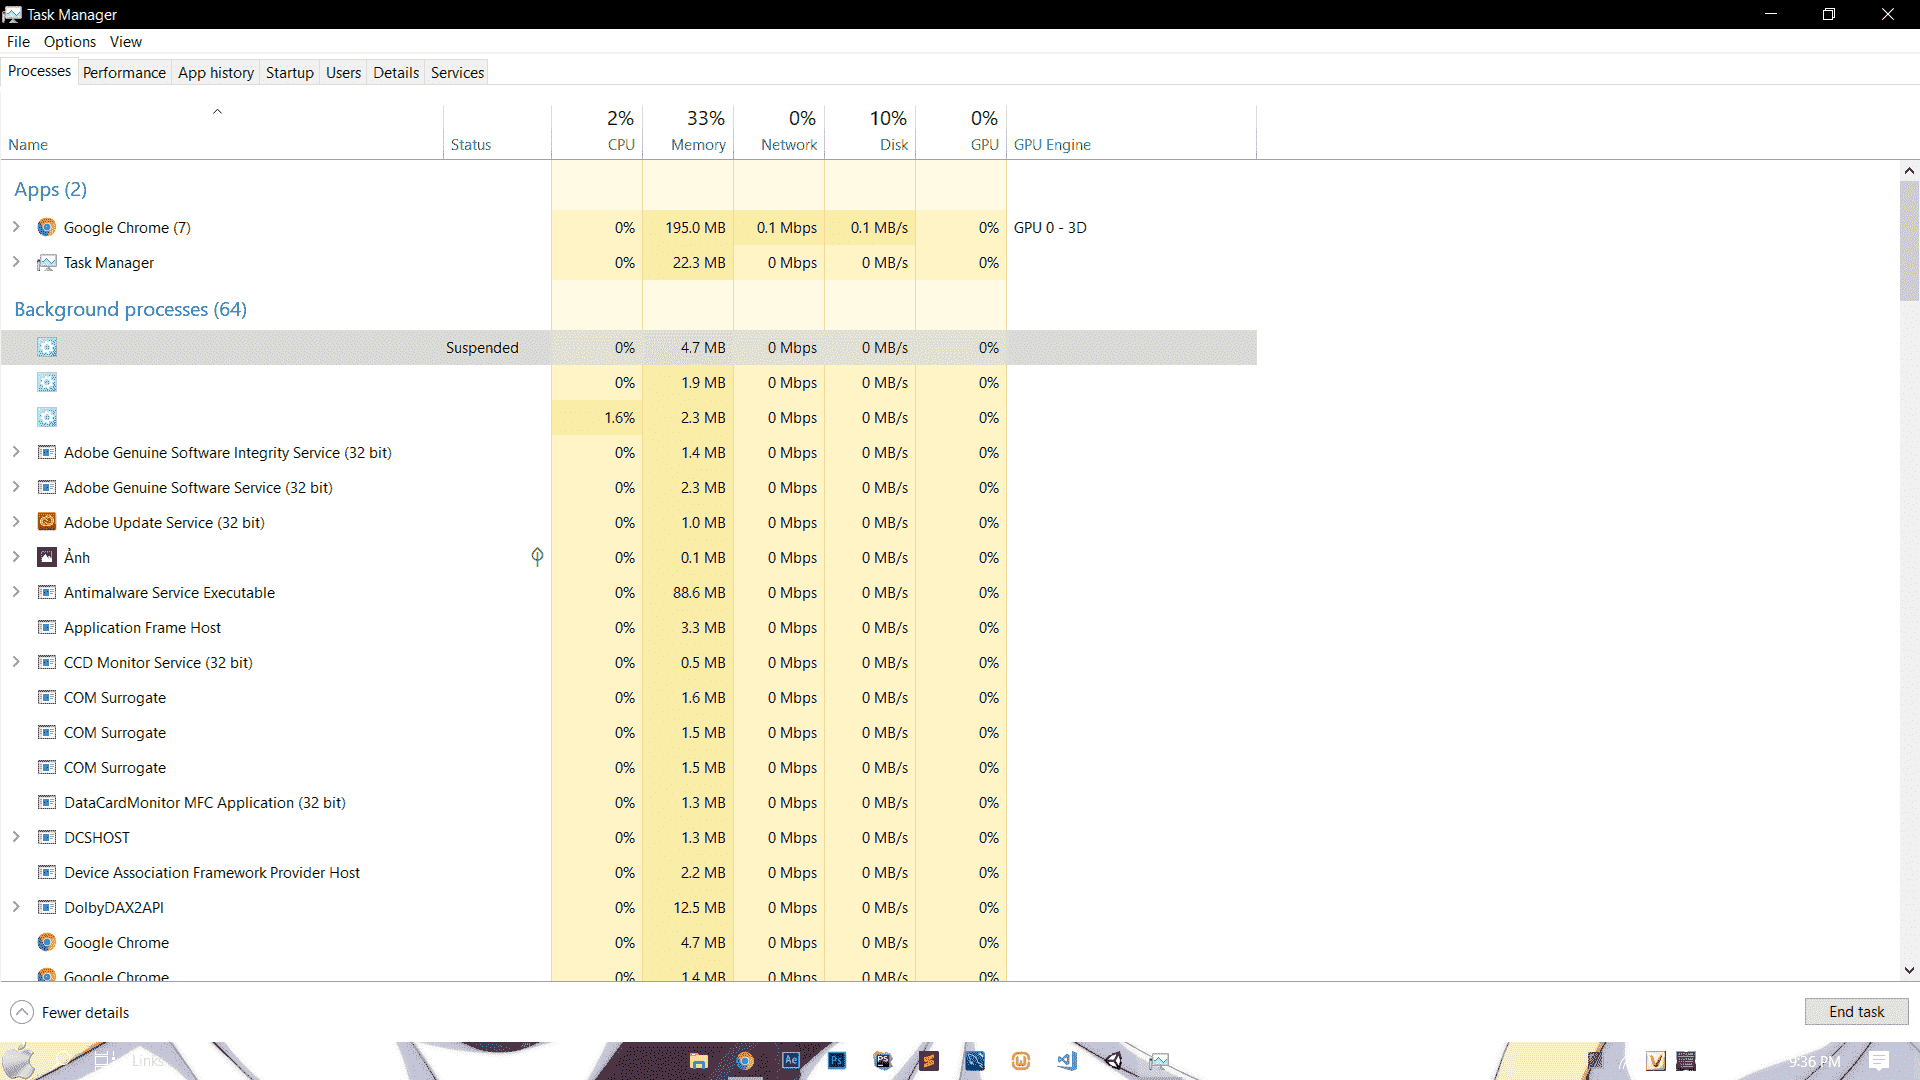Open Google Chrome from the taskbar

[x=745, y=1061]
